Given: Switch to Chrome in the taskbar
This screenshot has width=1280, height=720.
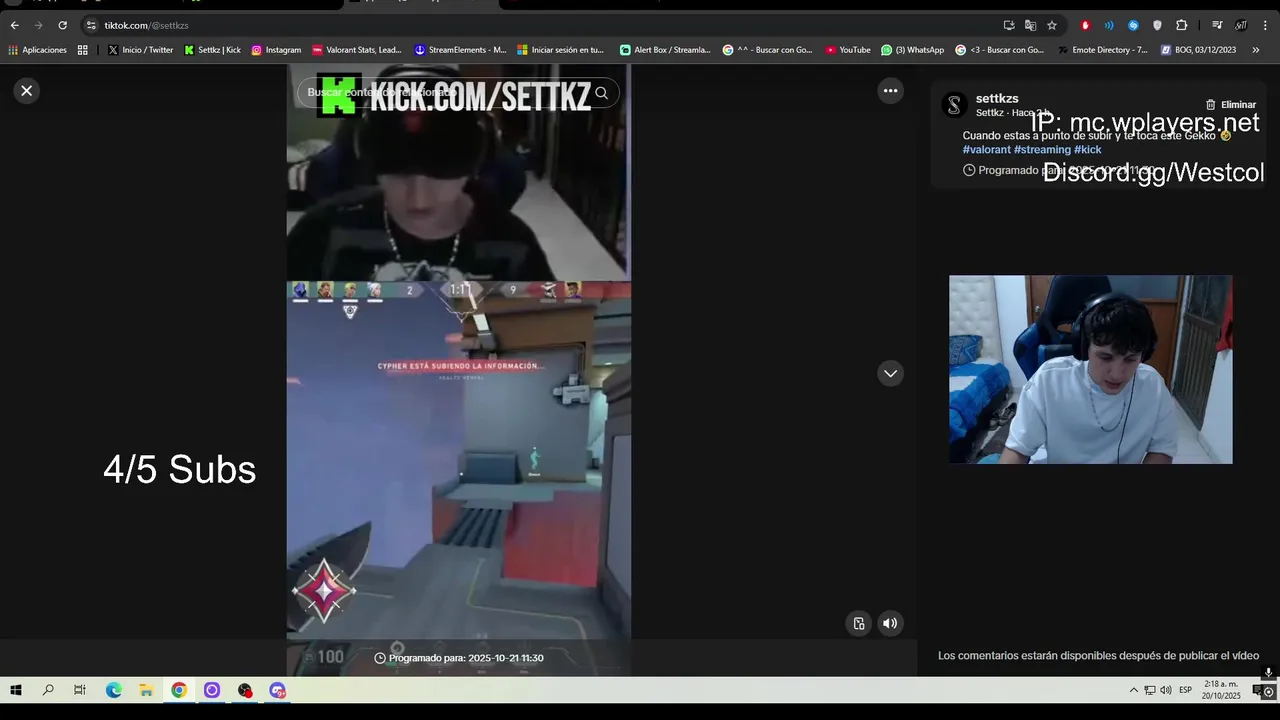Looking at the screenshot, I should click(x=179, y=690).
